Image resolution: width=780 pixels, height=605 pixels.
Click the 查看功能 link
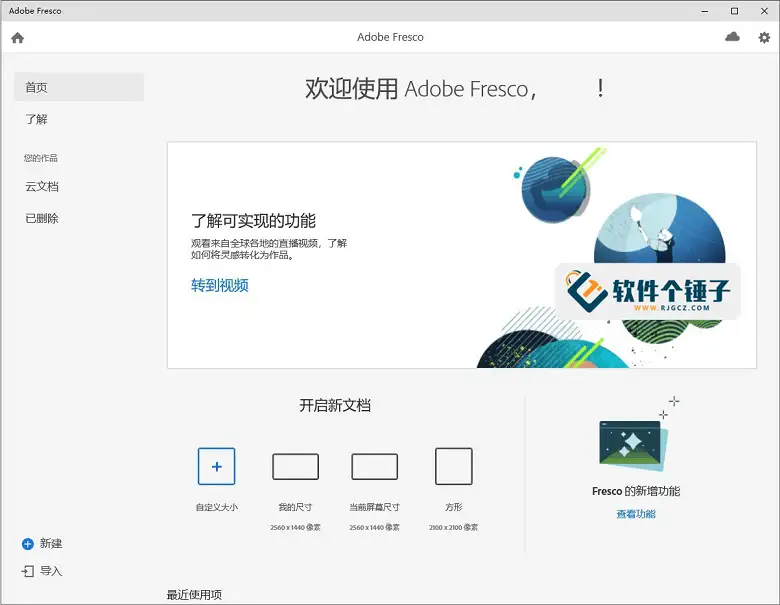636,514
